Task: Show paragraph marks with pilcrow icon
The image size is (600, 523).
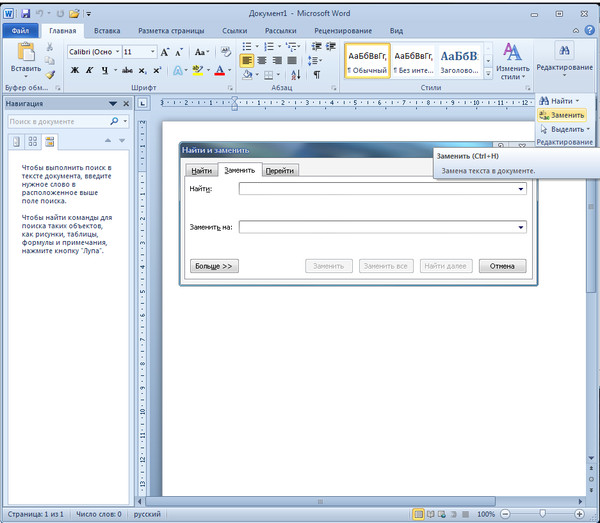Action: click(317, 75)
